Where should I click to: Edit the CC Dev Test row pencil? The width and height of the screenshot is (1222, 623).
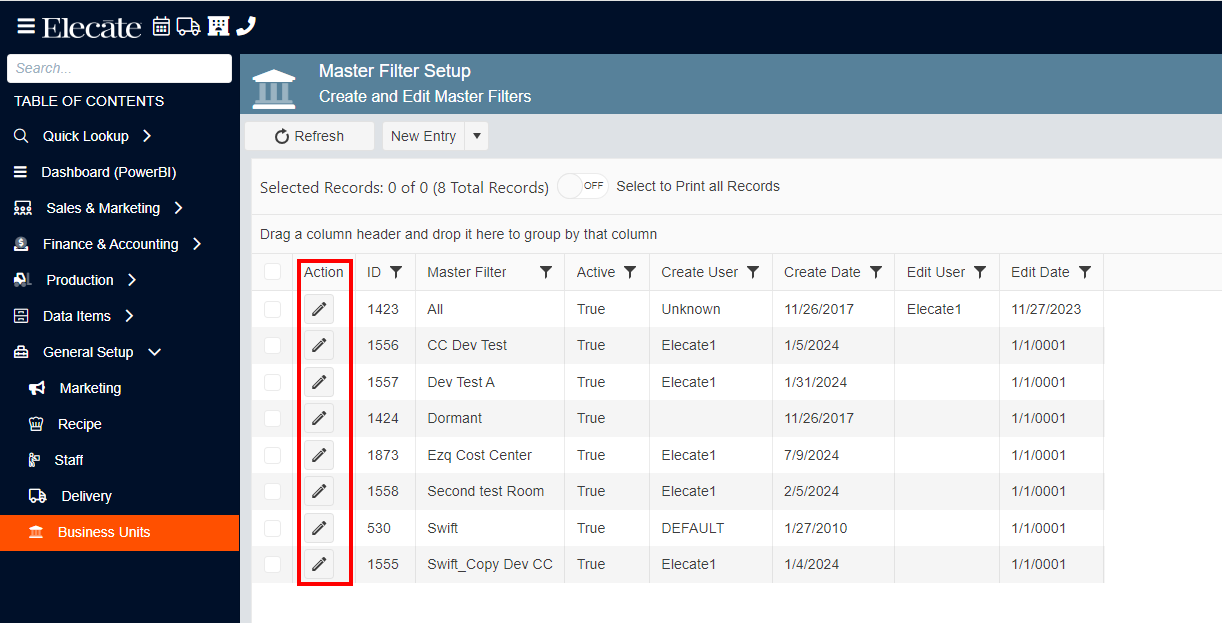tap(319, 345)
